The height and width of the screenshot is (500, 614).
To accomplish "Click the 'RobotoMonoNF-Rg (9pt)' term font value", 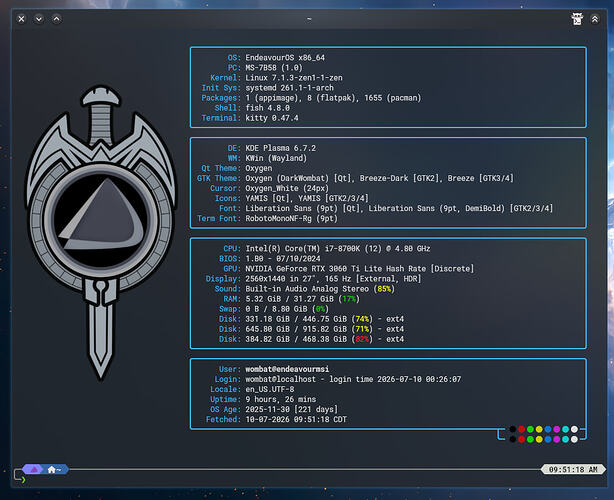I will (x=291, y=218).
